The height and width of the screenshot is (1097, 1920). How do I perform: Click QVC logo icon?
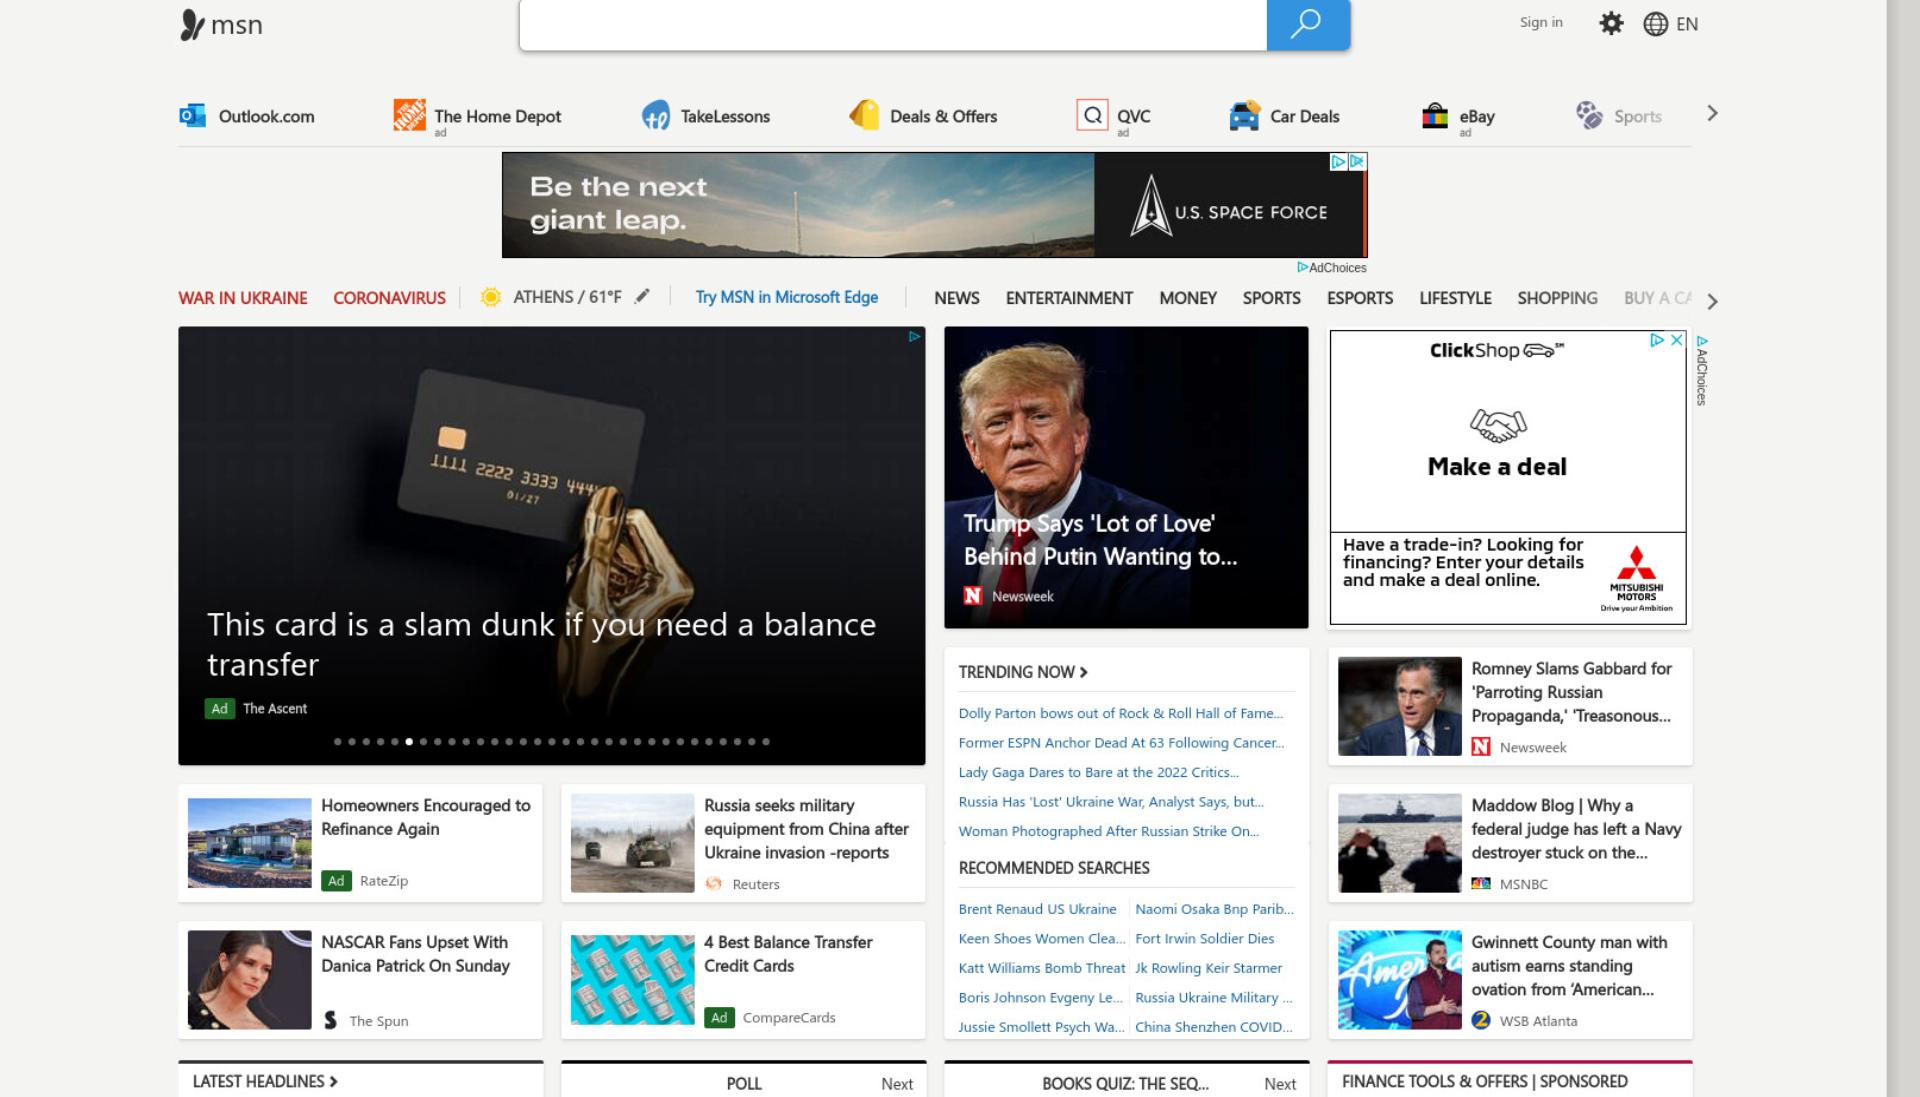point(1092,115)
